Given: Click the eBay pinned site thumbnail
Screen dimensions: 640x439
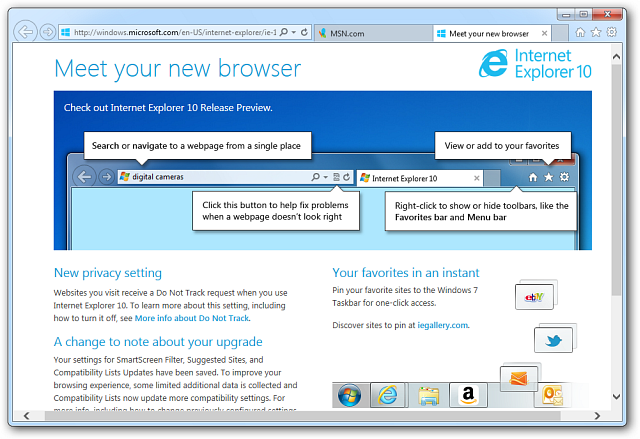Looking at the screenshot, I should [535, 297].
